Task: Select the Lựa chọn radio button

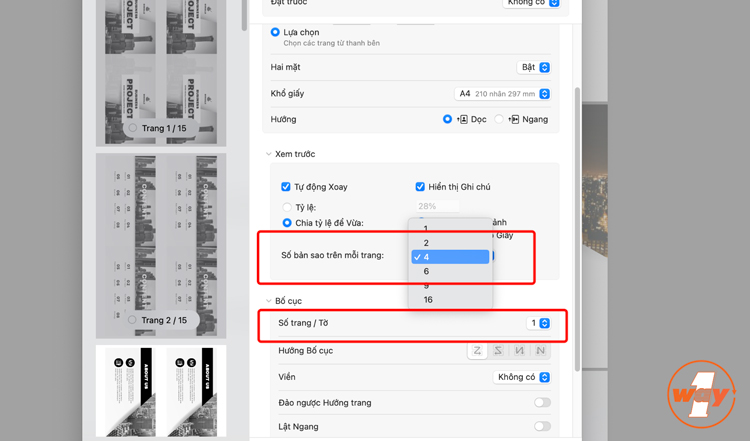Action: pyautogui.click(x=275, y=32)
